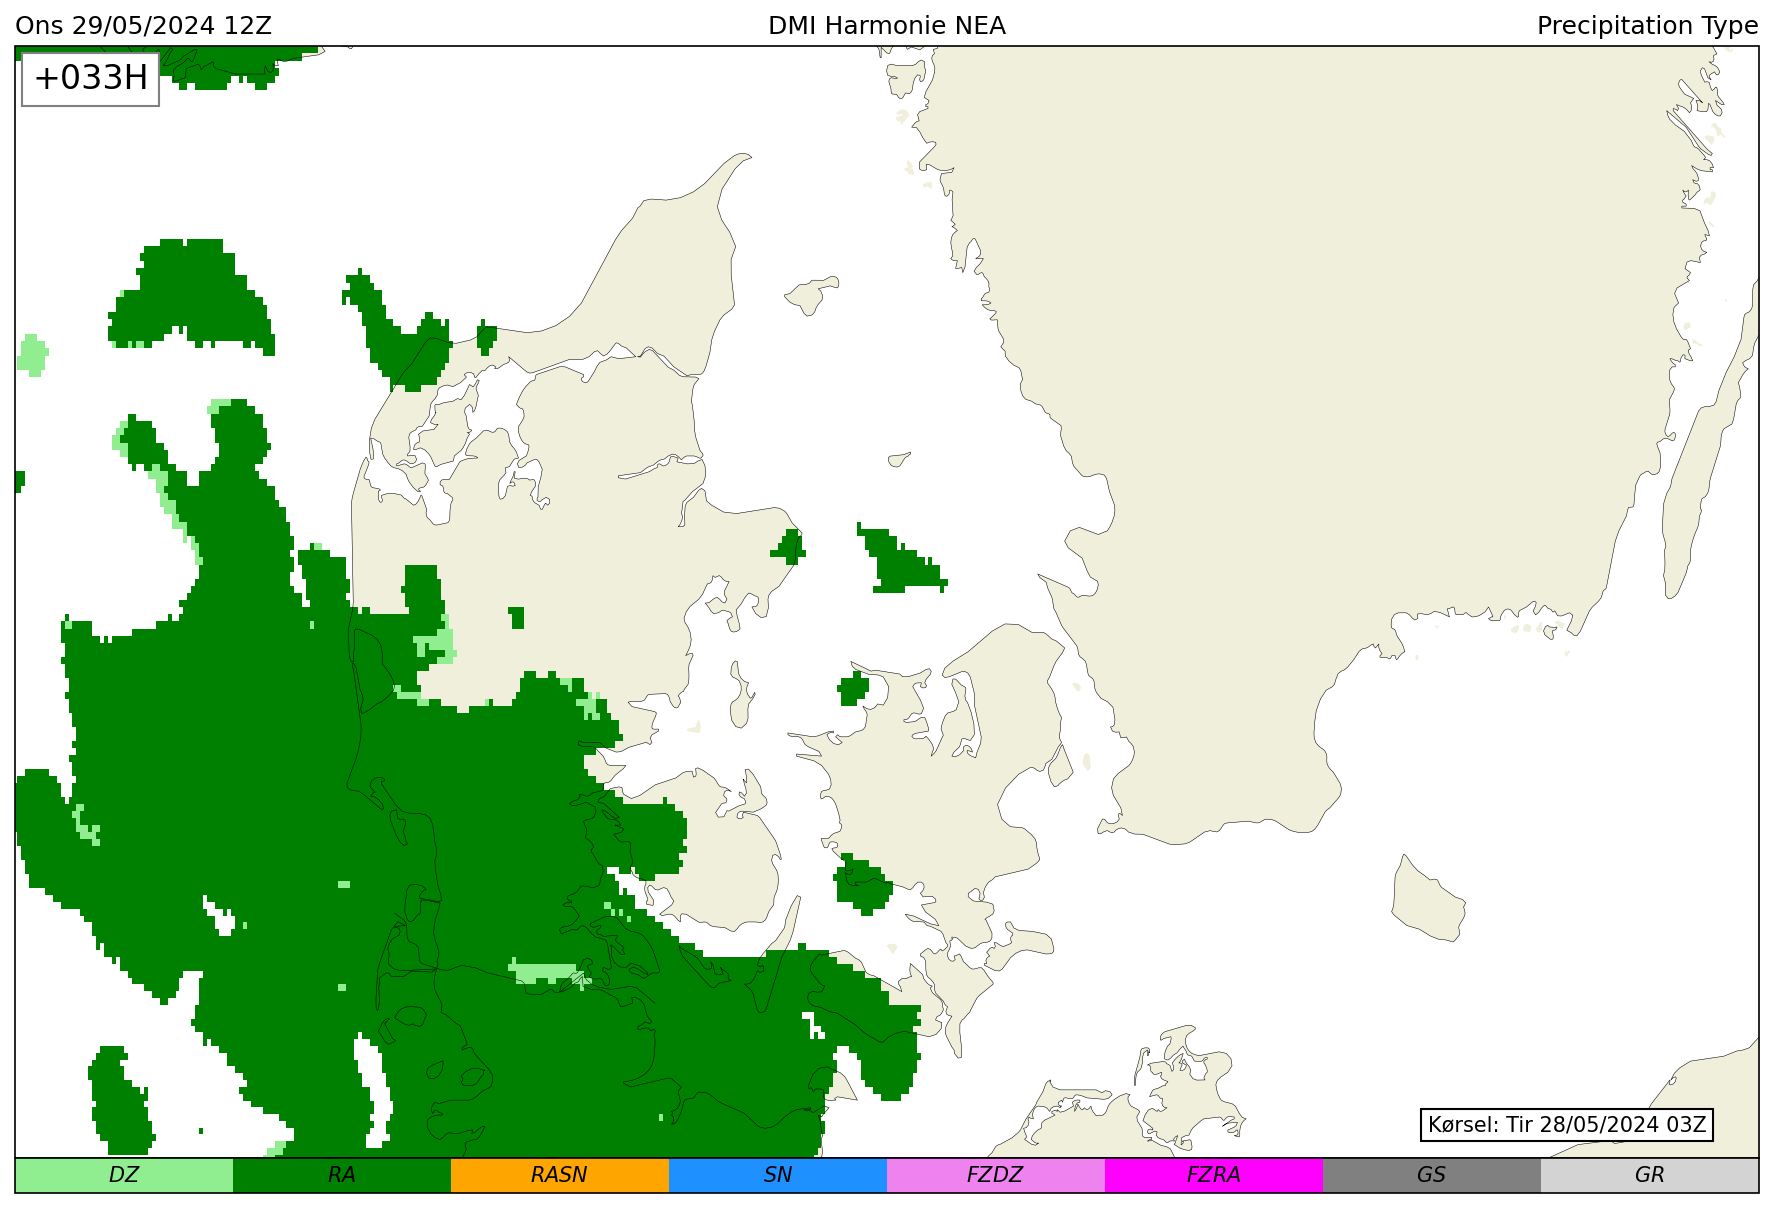Click the SN blue legend swatch
This screenshot has width=1773, height=1208.
point(778,1175)
